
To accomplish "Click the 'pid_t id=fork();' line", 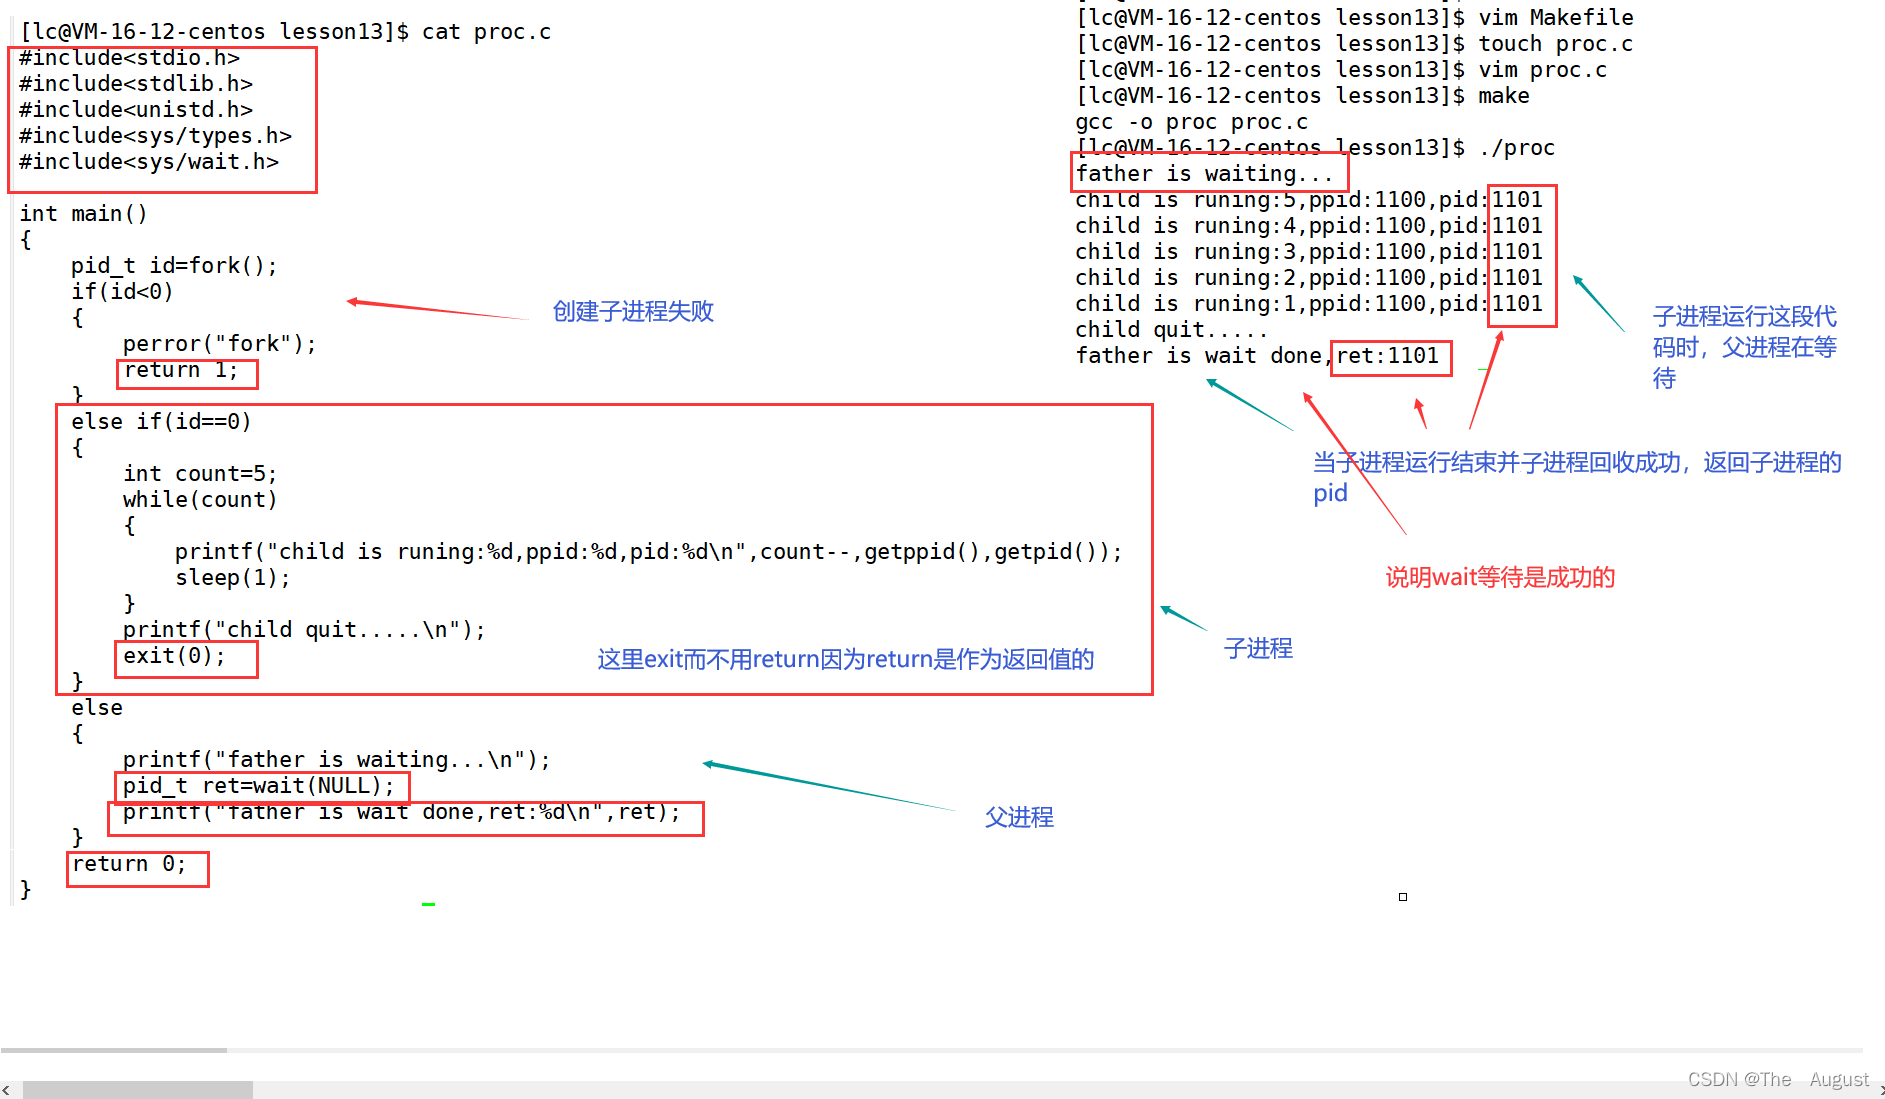I will pos(174,266).
